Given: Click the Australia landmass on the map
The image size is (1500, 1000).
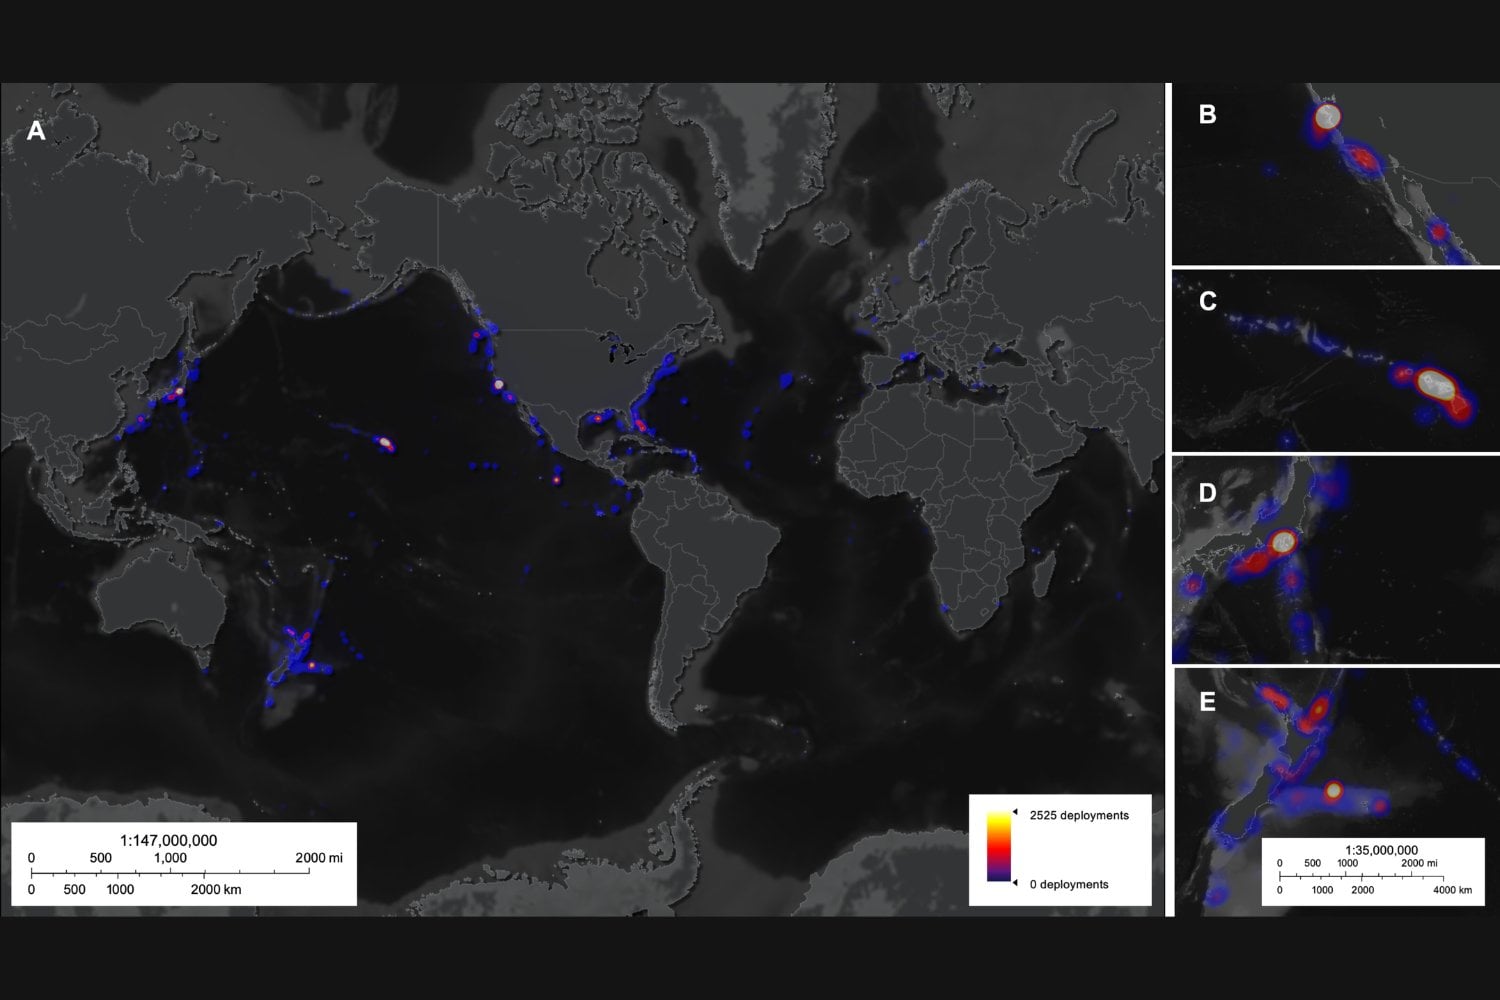Looking at the screenshot, I should (160, 600).
